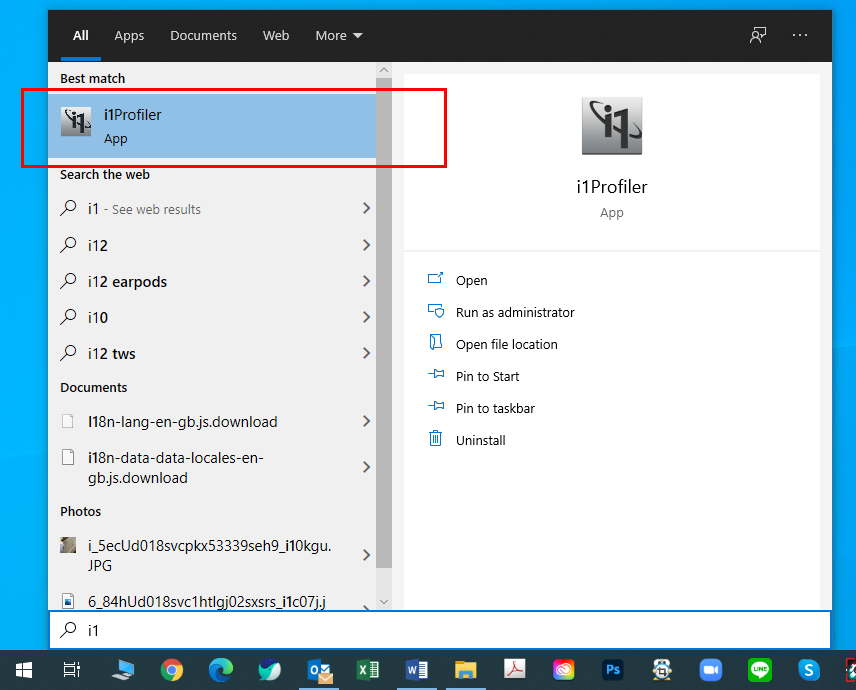Click the pin icon beside Pin to taskbar
The height and width of the screenshot is (690, 856).
[436, 406]
